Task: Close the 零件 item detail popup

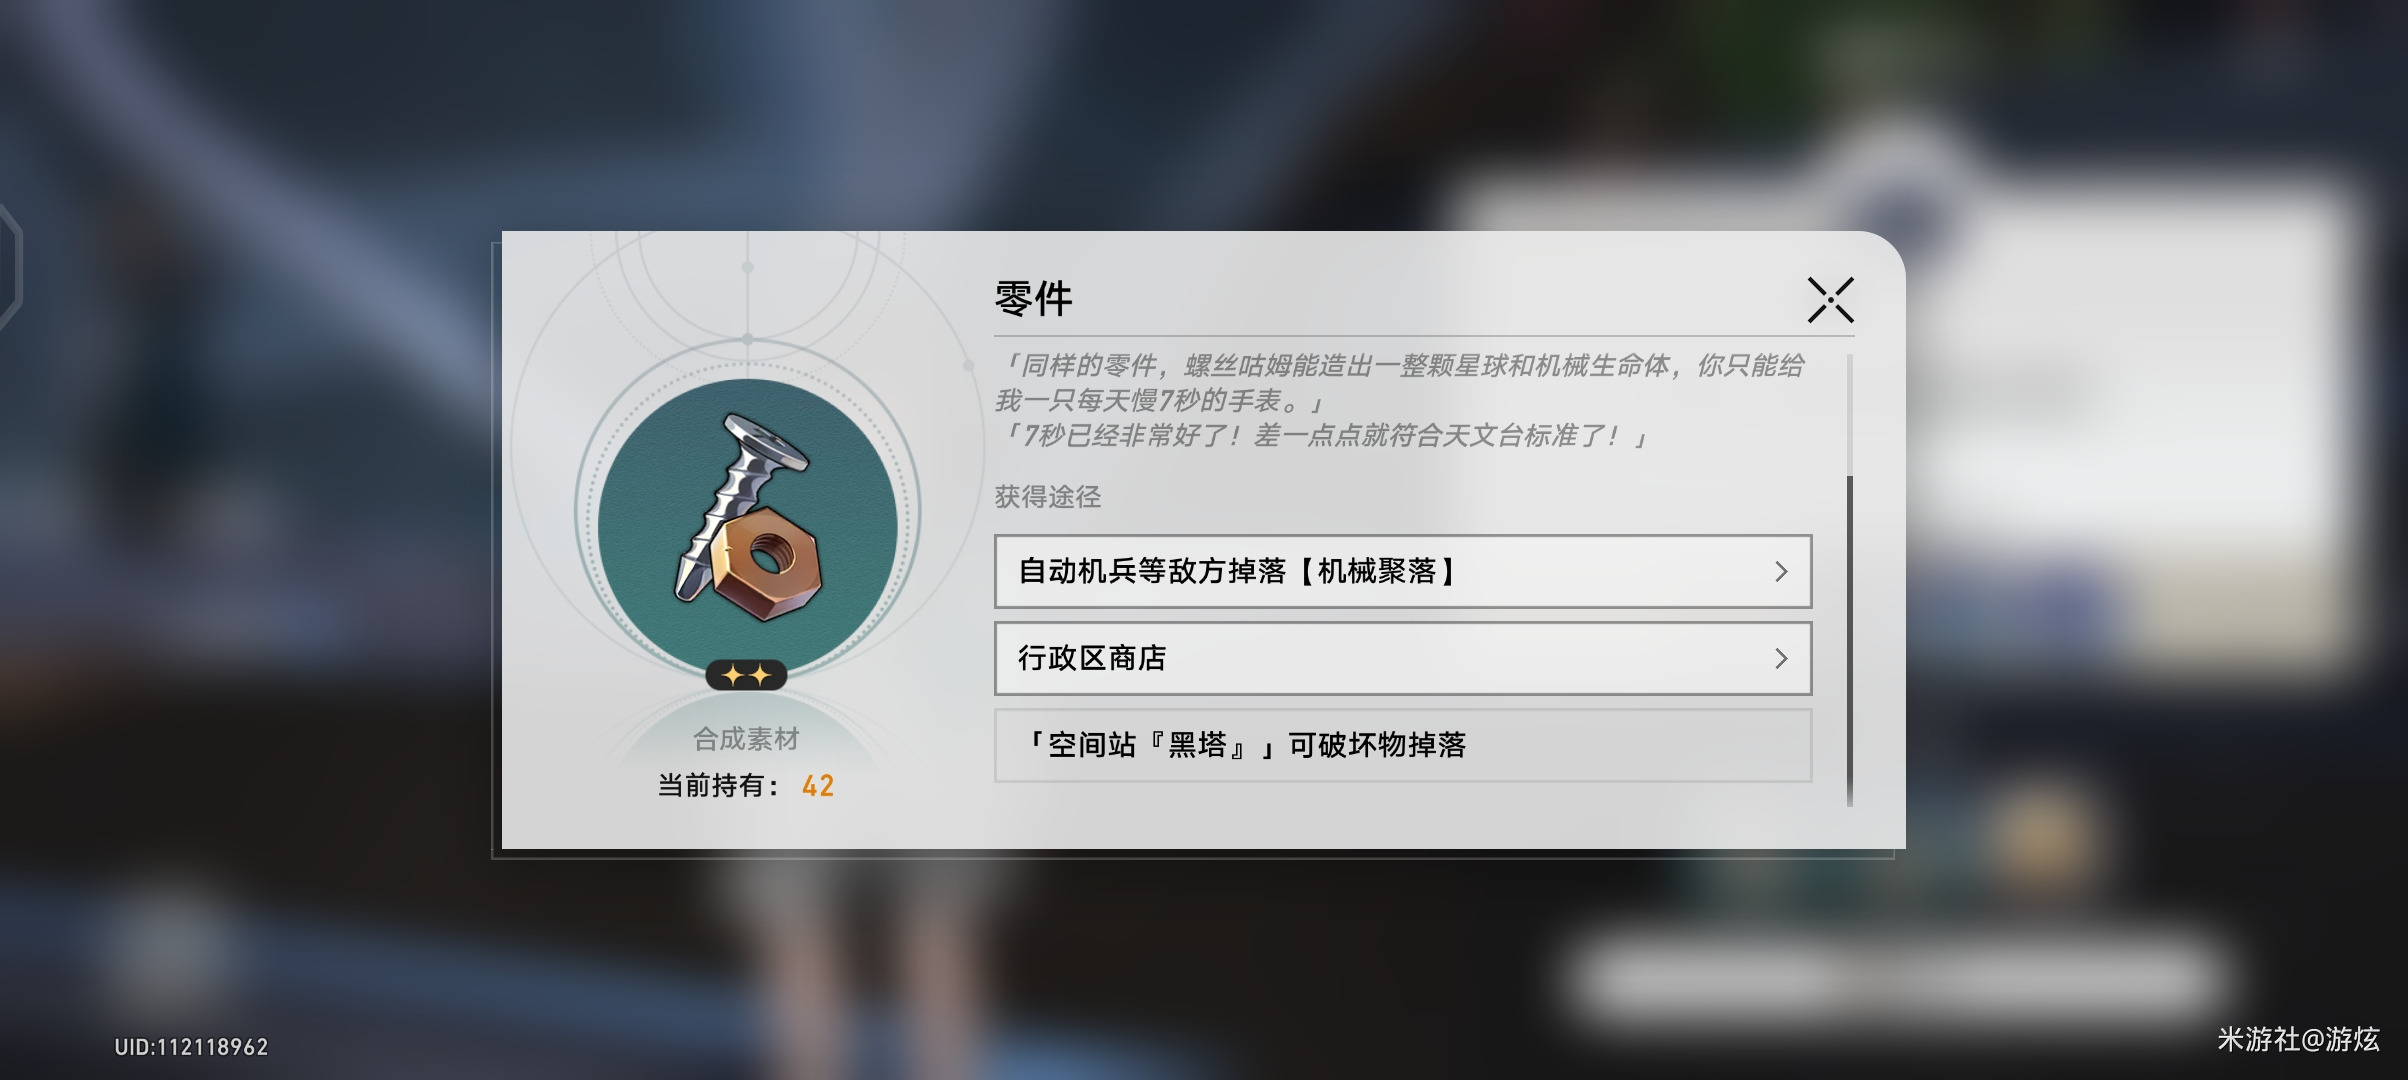Action: [x=1830, y=300]
